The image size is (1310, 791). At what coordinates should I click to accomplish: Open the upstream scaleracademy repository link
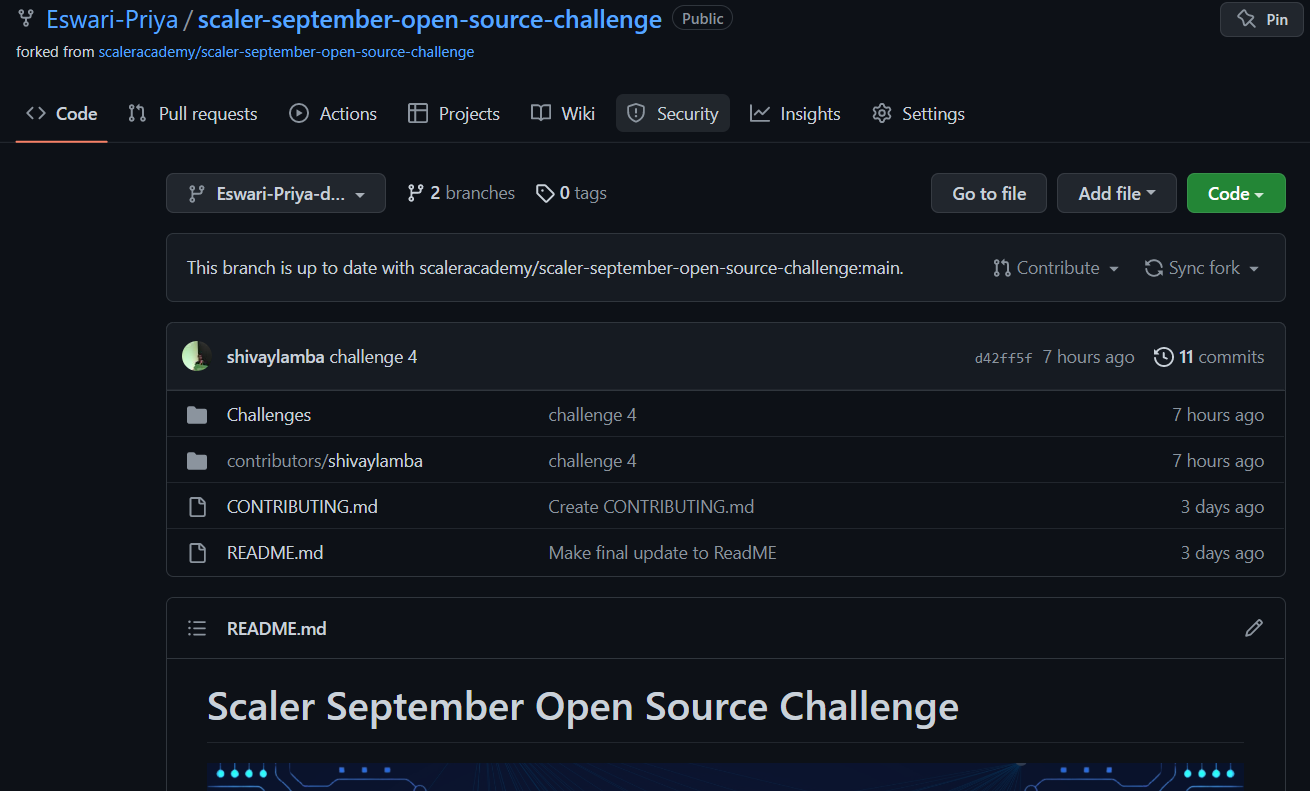click(x=286, y=51)
